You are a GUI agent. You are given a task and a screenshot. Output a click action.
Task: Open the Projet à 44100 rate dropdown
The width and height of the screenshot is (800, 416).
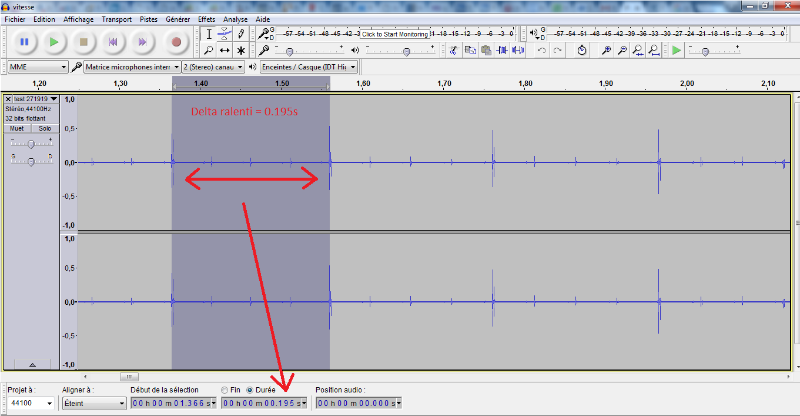point(30,403)
